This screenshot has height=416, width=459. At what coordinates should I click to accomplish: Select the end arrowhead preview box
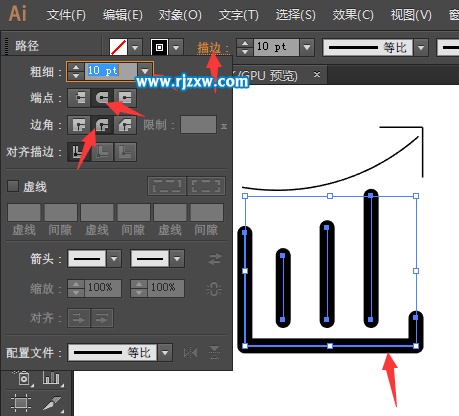[x=150, y=259]
